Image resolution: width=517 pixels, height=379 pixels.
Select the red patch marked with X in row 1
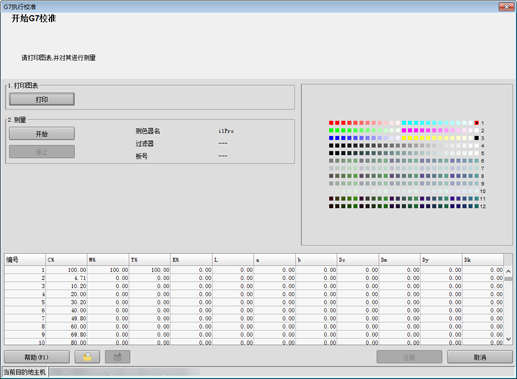(x=477, y=123)
